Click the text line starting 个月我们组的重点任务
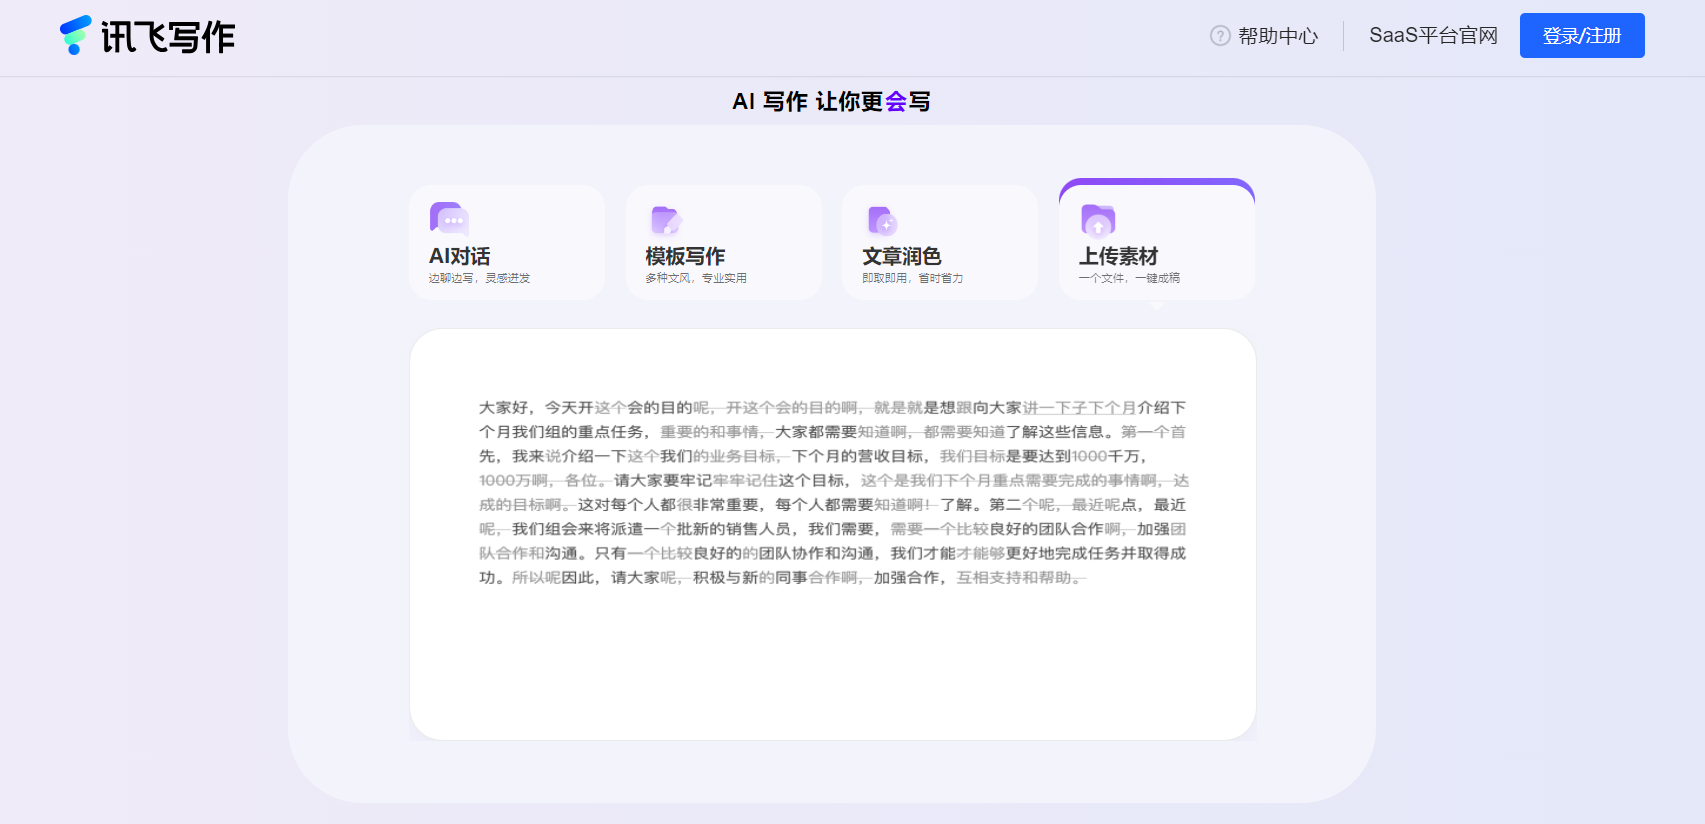The height and width of the screenshot is (824, 1705). (x=832, y=432)
